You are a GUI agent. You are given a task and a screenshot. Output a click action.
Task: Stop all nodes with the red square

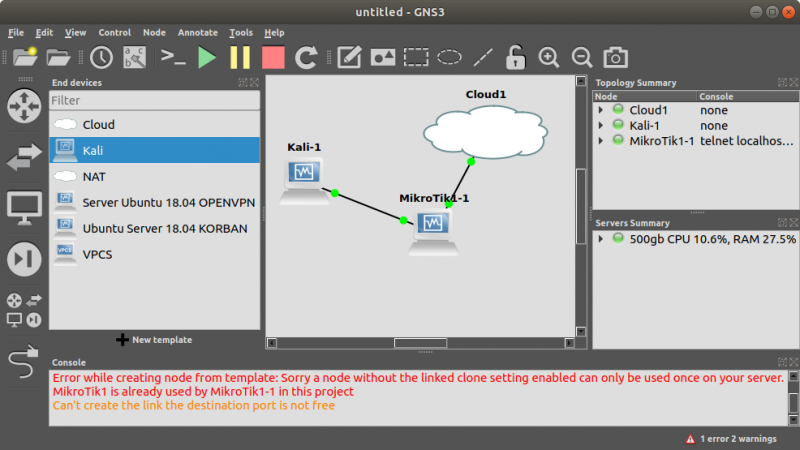coord(273,57)
